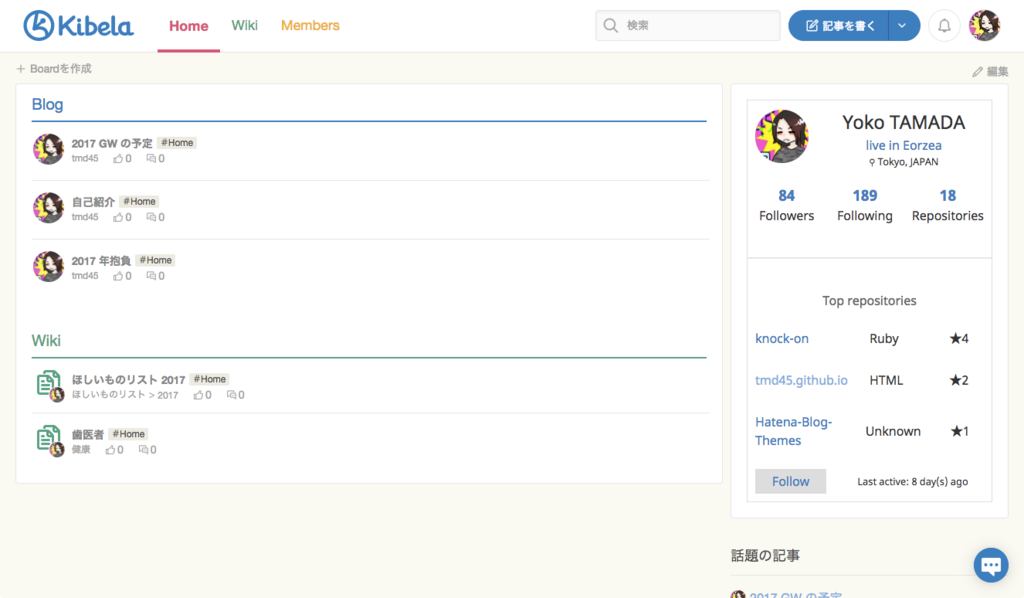The width and height of the screenshot is (1024, 598).
Task: Click Last active: 8 day(s) ago text
Action: coord(912,481)
